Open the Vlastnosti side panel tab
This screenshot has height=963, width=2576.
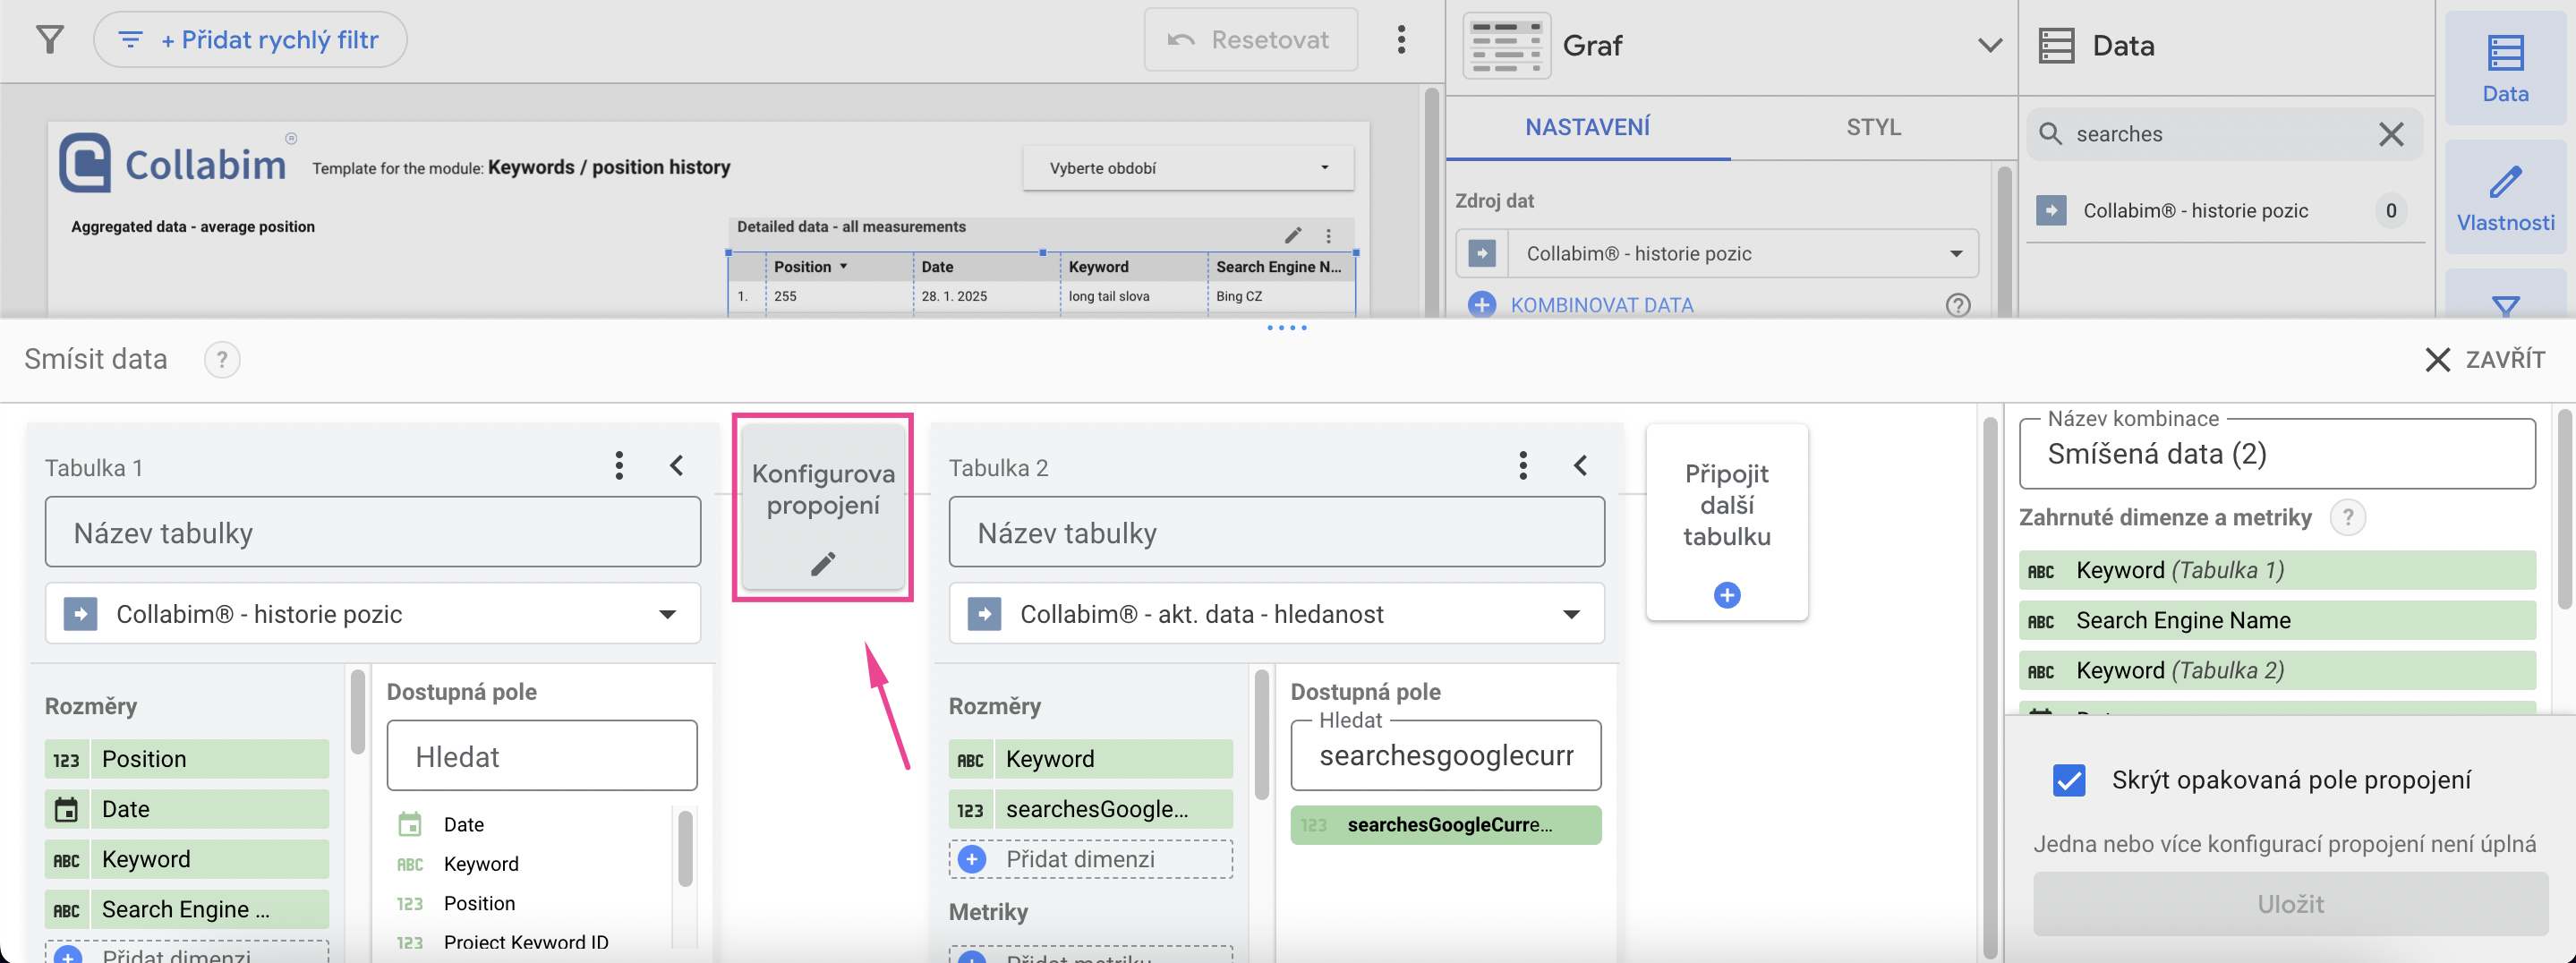2504,197
